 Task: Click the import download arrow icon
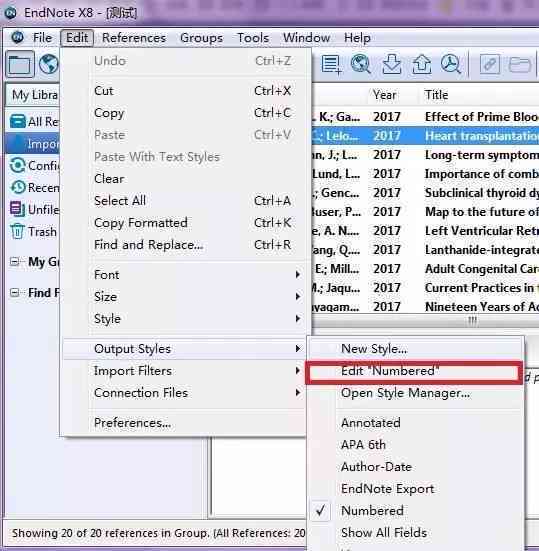391,64
